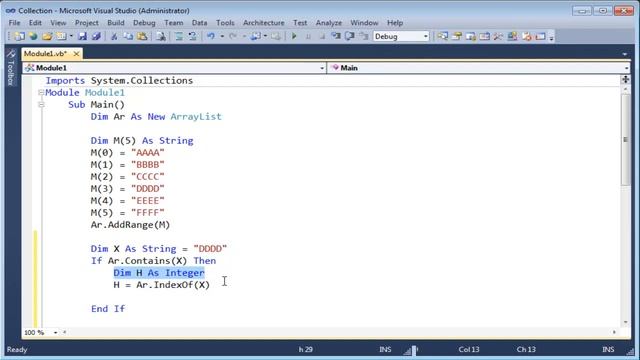
Task: Cut selection with the scissors icon
Action: [114, 36]
